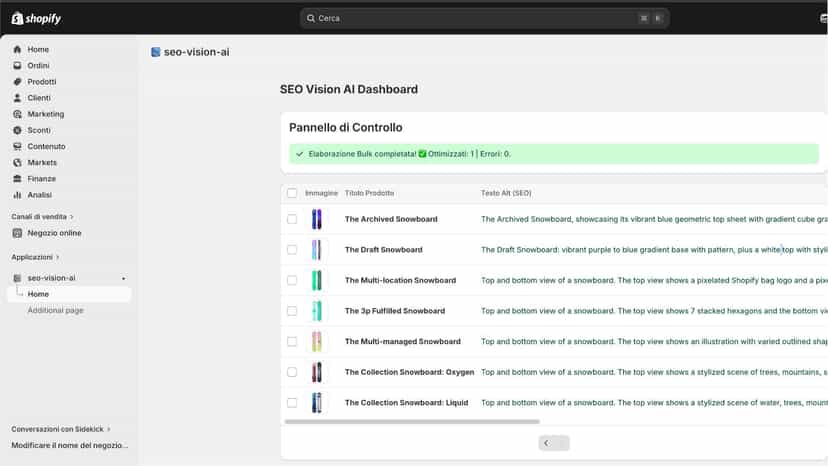This screenshot has width=828, height=466.
Task: Click the search magnifier icon
Action: 311,18
